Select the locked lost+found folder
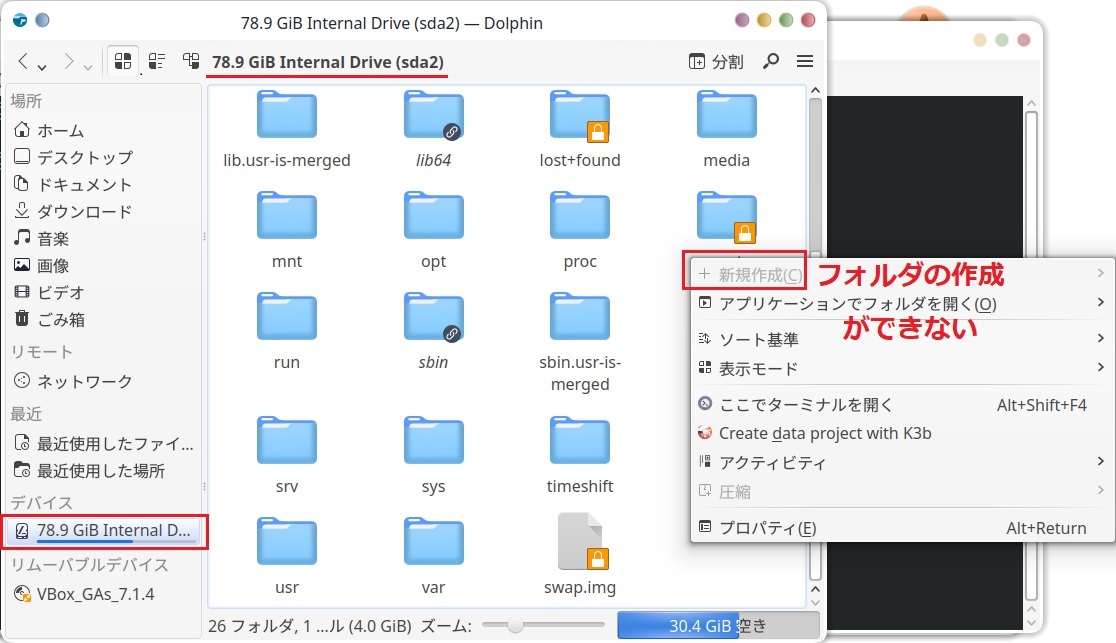The height and width of the screenshot is (643, 1116). tap(580, 129)
